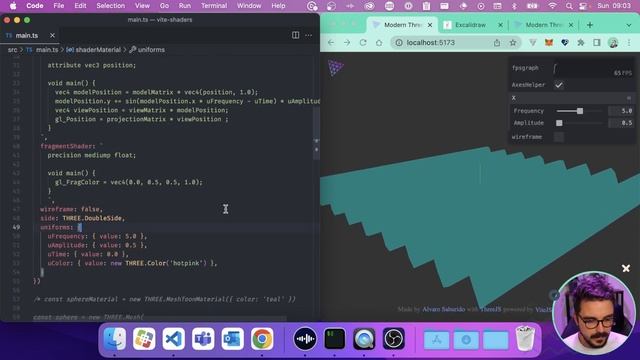
Task: Open the Trash in the Dock
Action: pyautogui.click(x=525, y=339)
